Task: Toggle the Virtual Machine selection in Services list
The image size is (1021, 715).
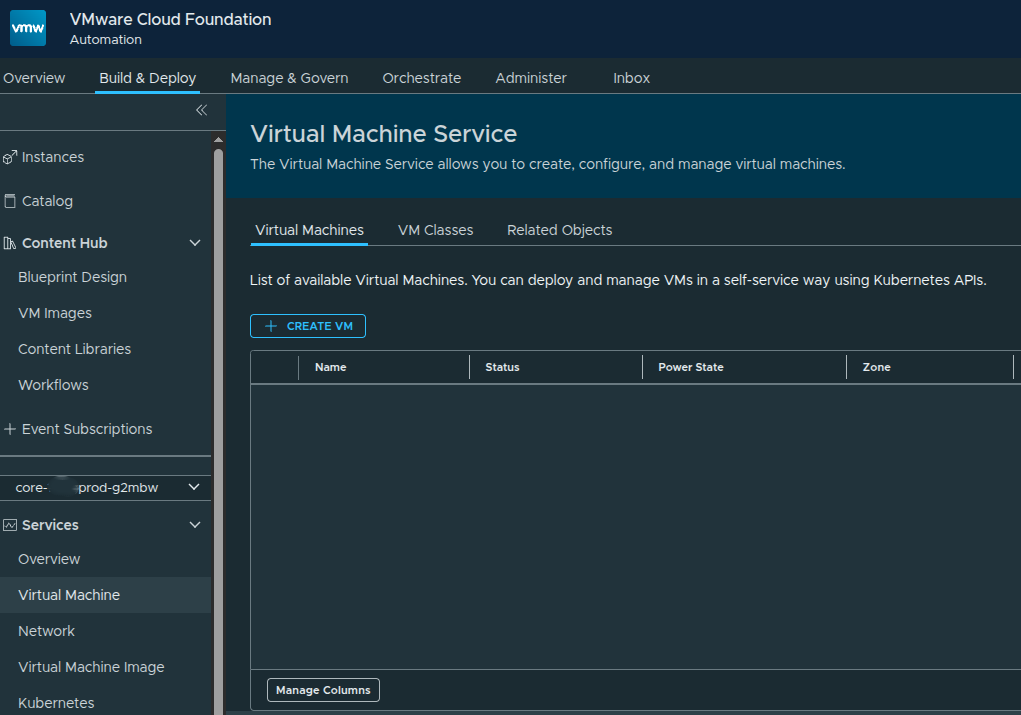Action: [69, 594]
